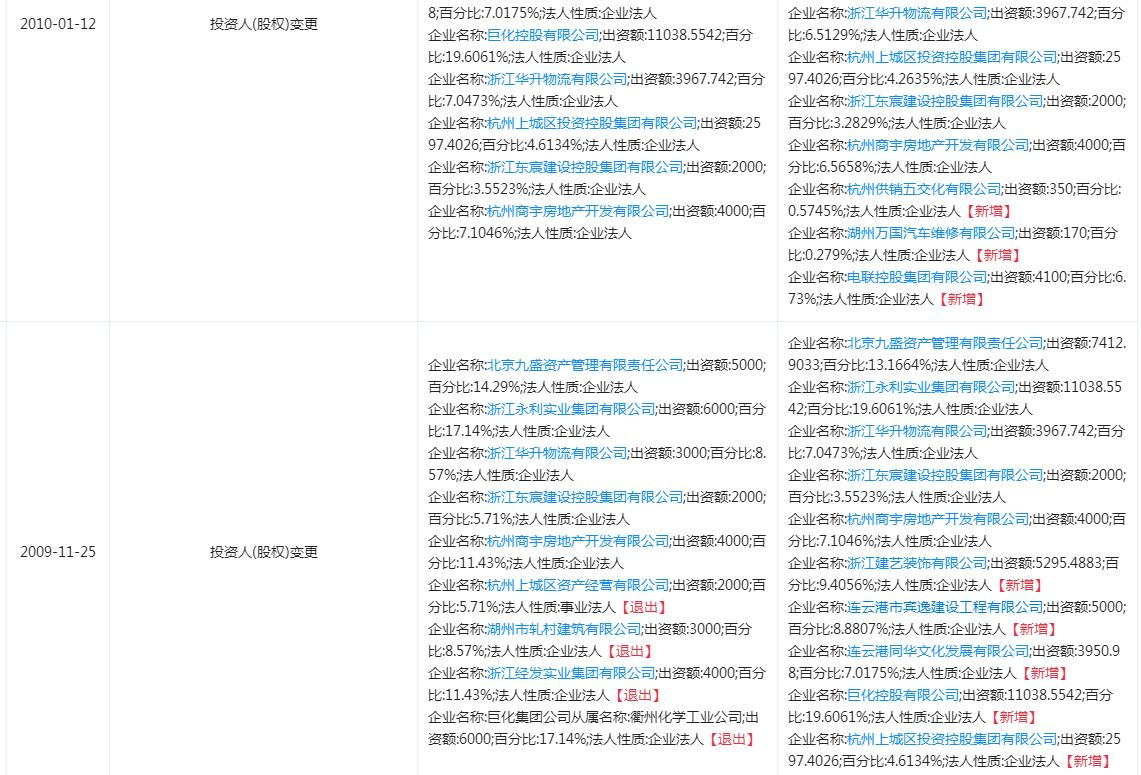Click 【新增】 tag after 浙江建艺装饰有限公司 entry
1141x775 pixels.
(1019, 585)
